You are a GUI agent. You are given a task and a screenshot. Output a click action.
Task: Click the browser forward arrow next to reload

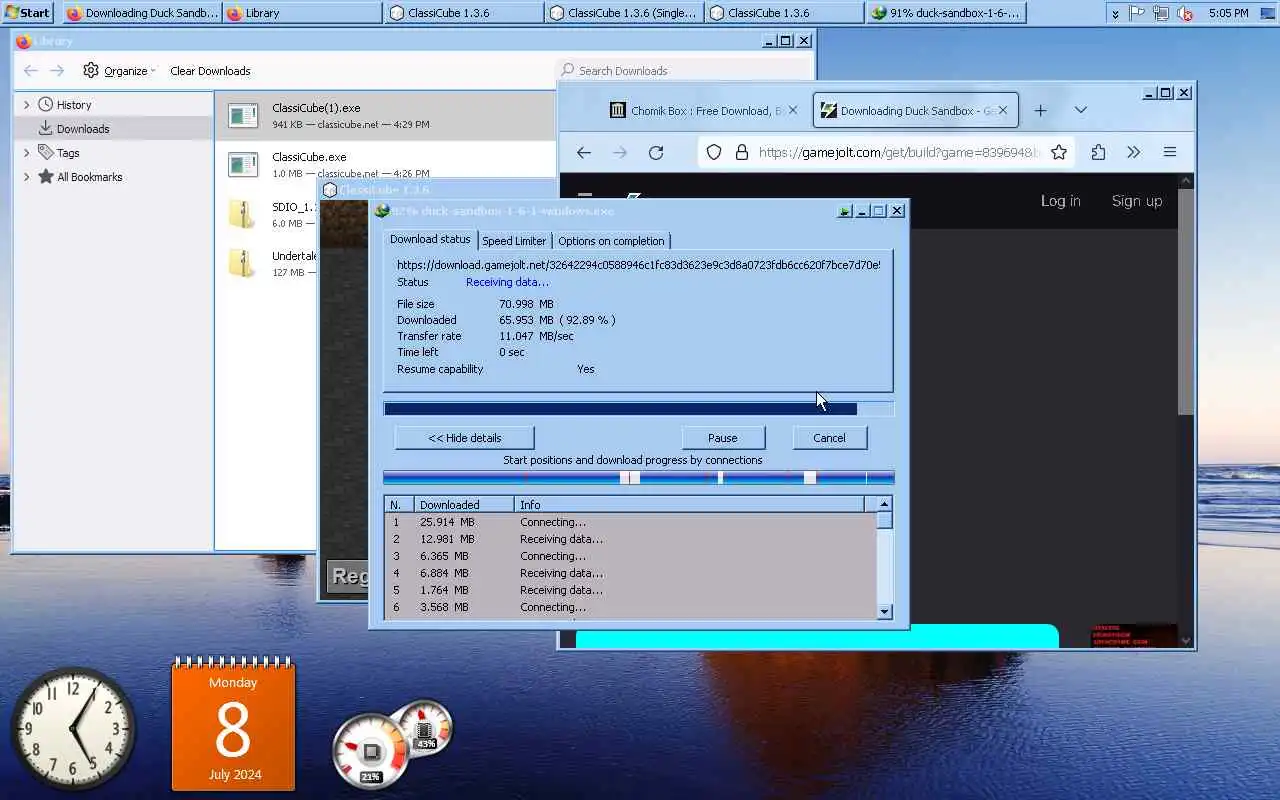(620, 152)
